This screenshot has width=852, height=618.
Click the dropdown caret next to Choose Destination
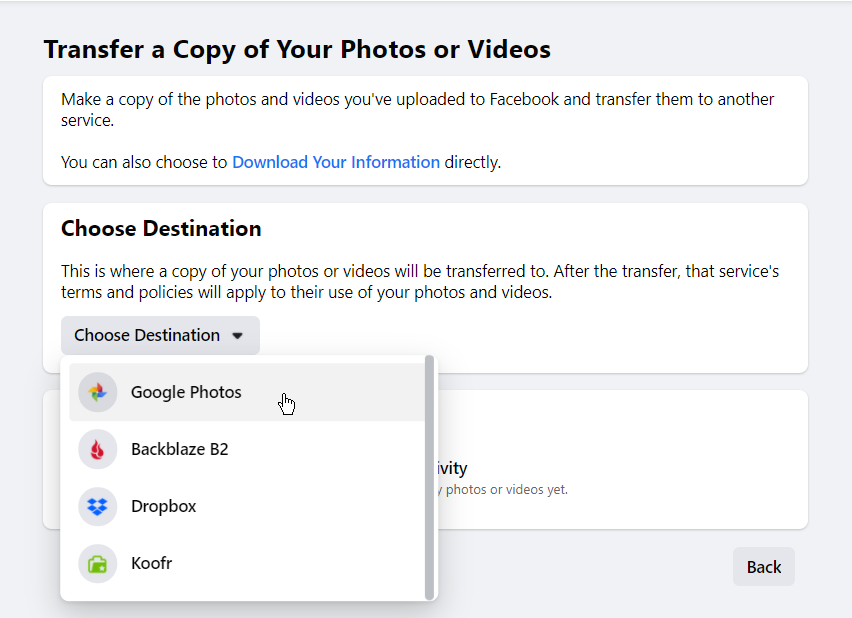point(237,336)
